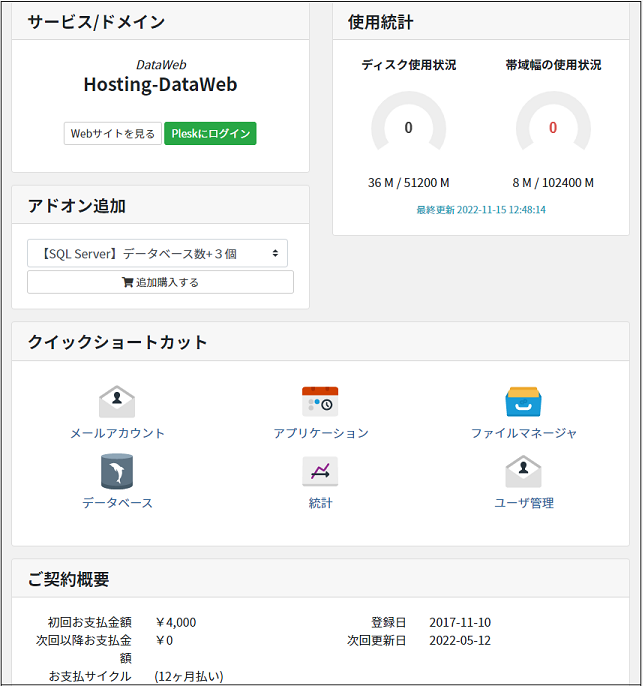Click the アプリケーション link text
643x686 pixels.
321,433
